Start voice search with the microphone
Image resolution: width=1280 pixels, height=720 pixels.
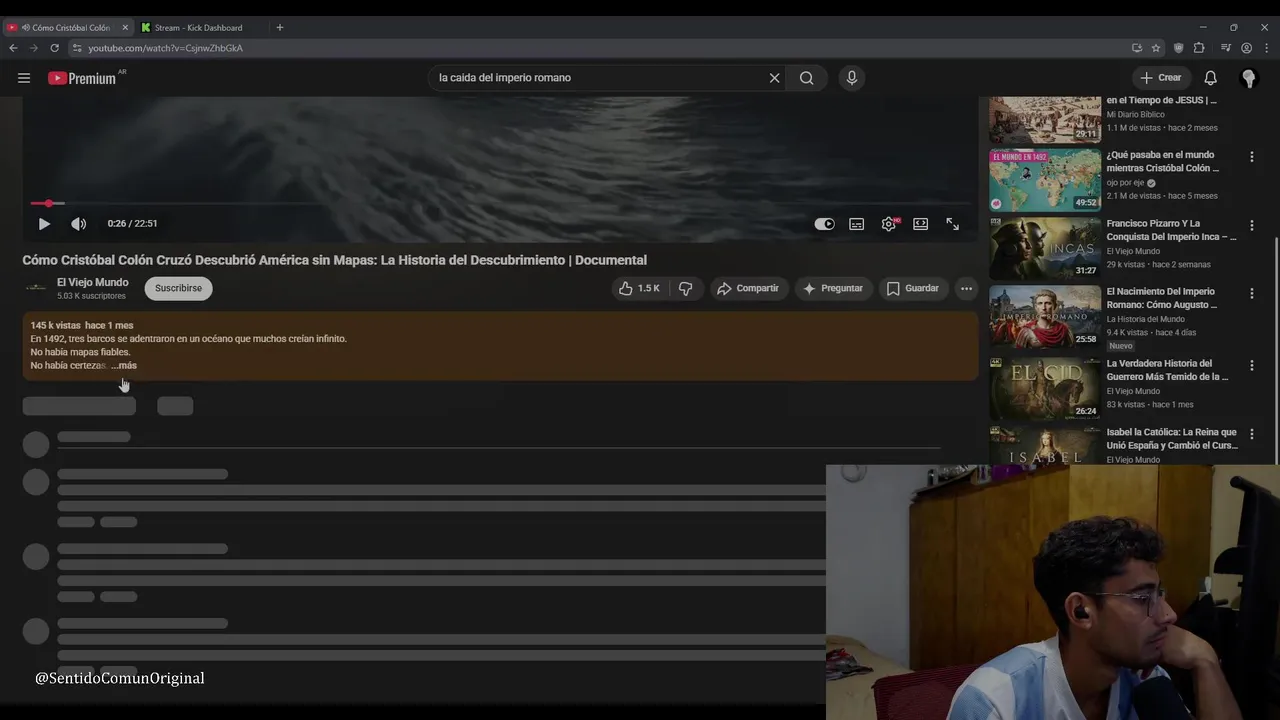(x=852, y=78)
